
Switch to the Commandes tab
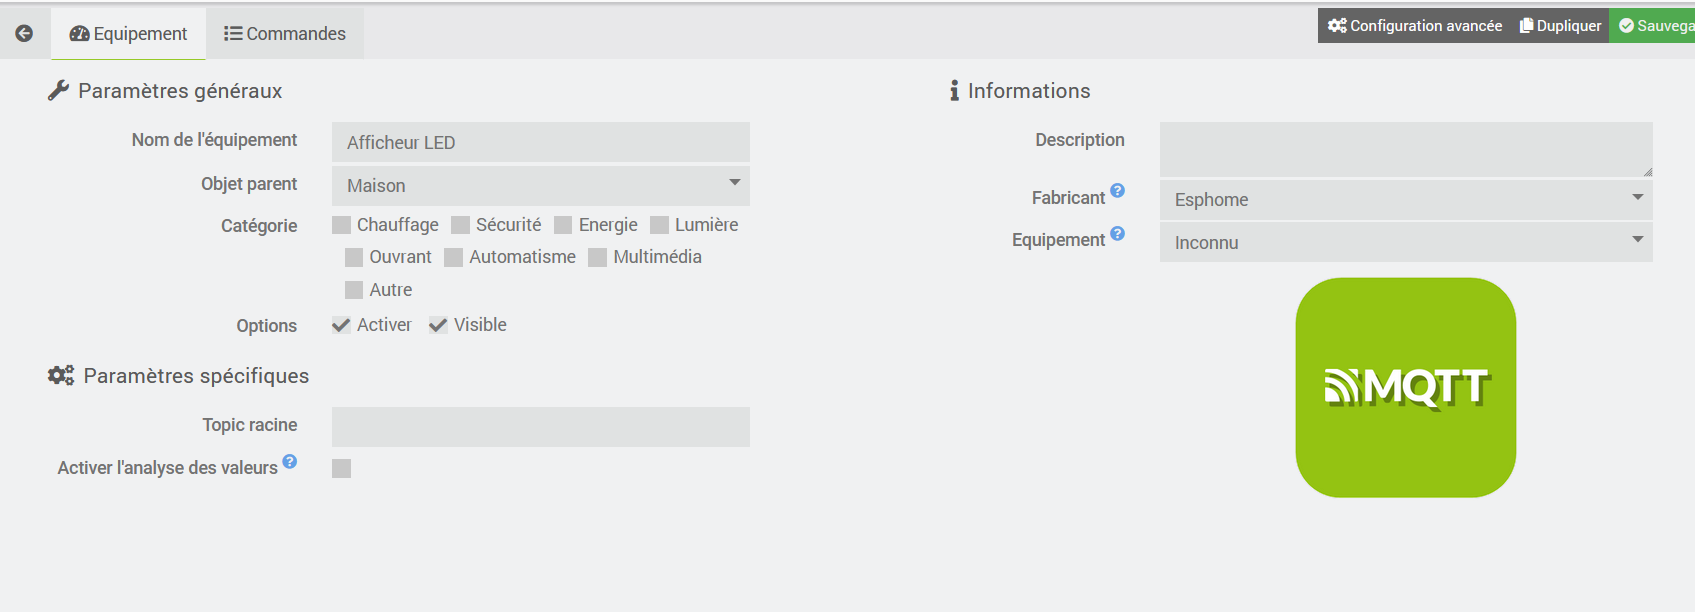tap(285, 34)
